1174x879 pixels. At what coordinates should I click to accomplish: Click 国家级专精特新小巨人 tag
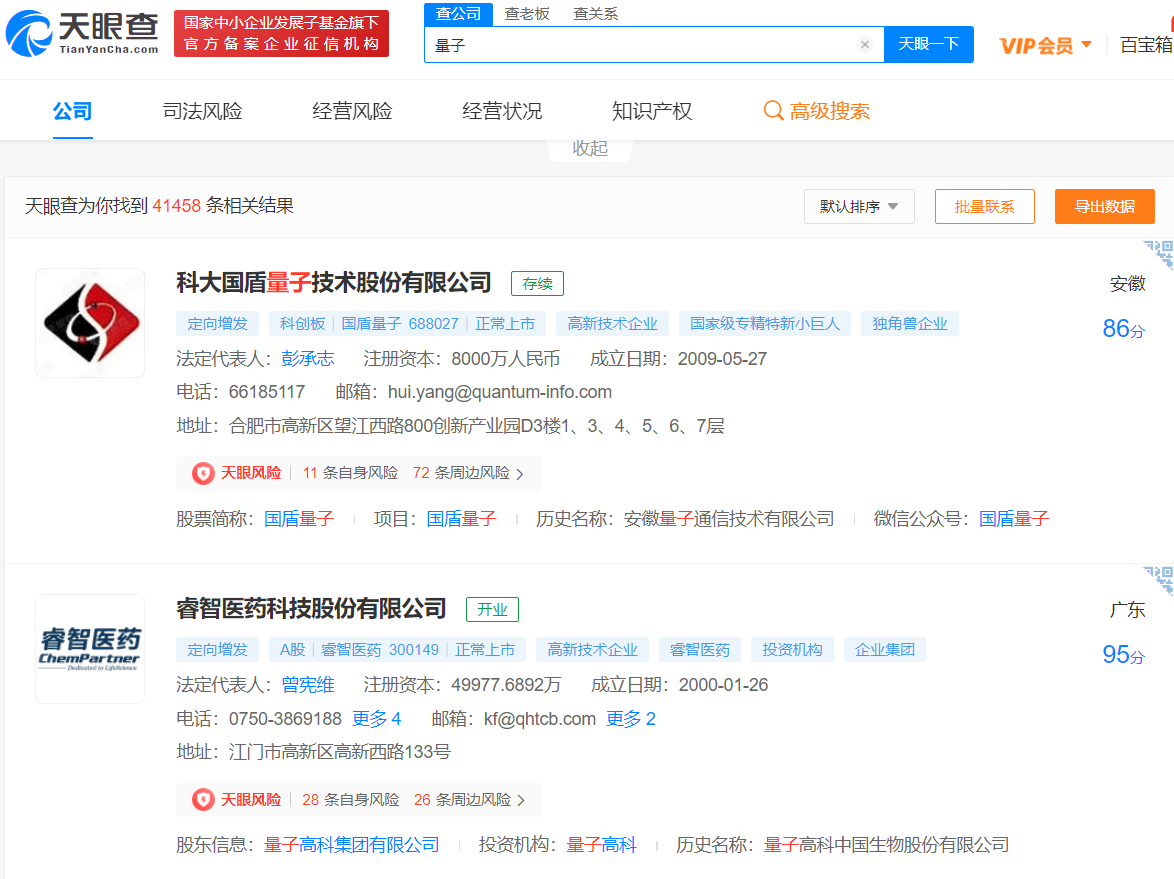pos(765,323)
